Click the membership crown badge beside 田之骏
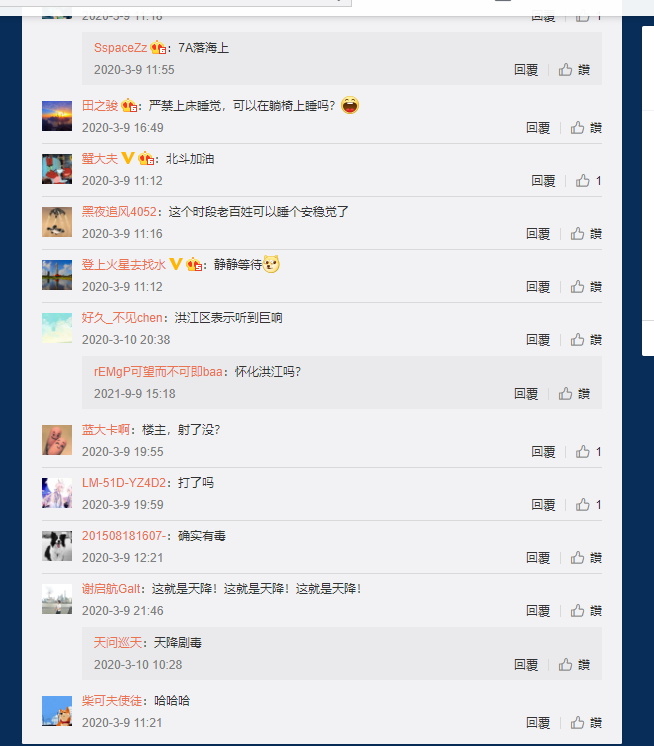Screen dimensions: 654x746 [x=129, y=105]
